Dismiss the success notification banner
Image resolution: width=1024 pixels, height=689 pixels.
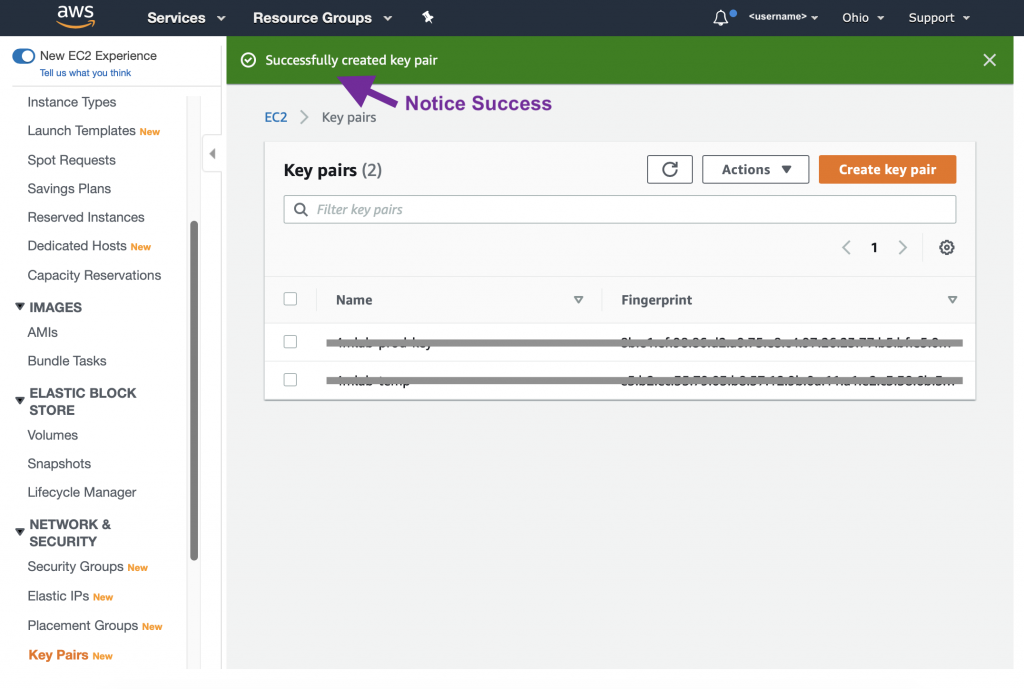(989, 60)
